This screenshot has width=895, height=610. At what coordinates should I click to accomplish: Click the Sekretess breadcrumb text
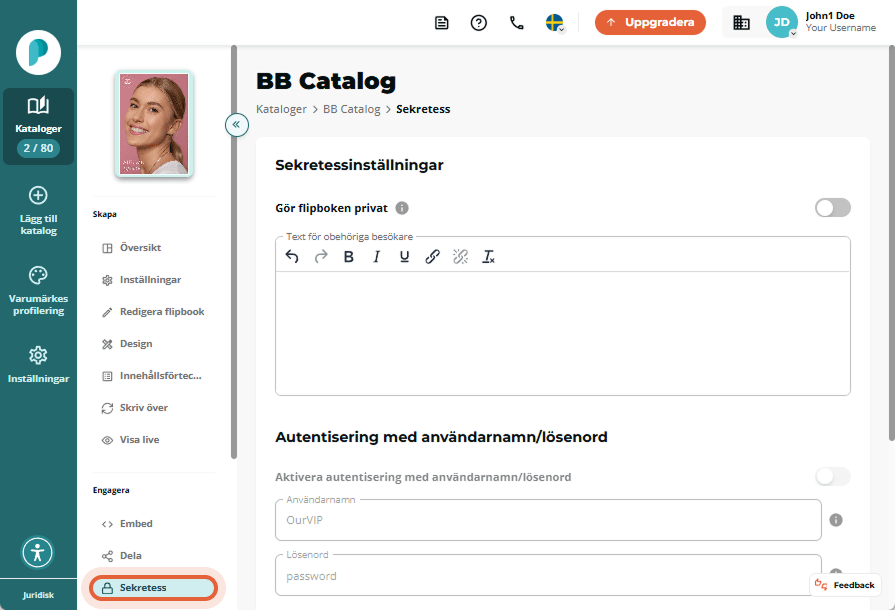pyautogui.click(x=423, y=109)
